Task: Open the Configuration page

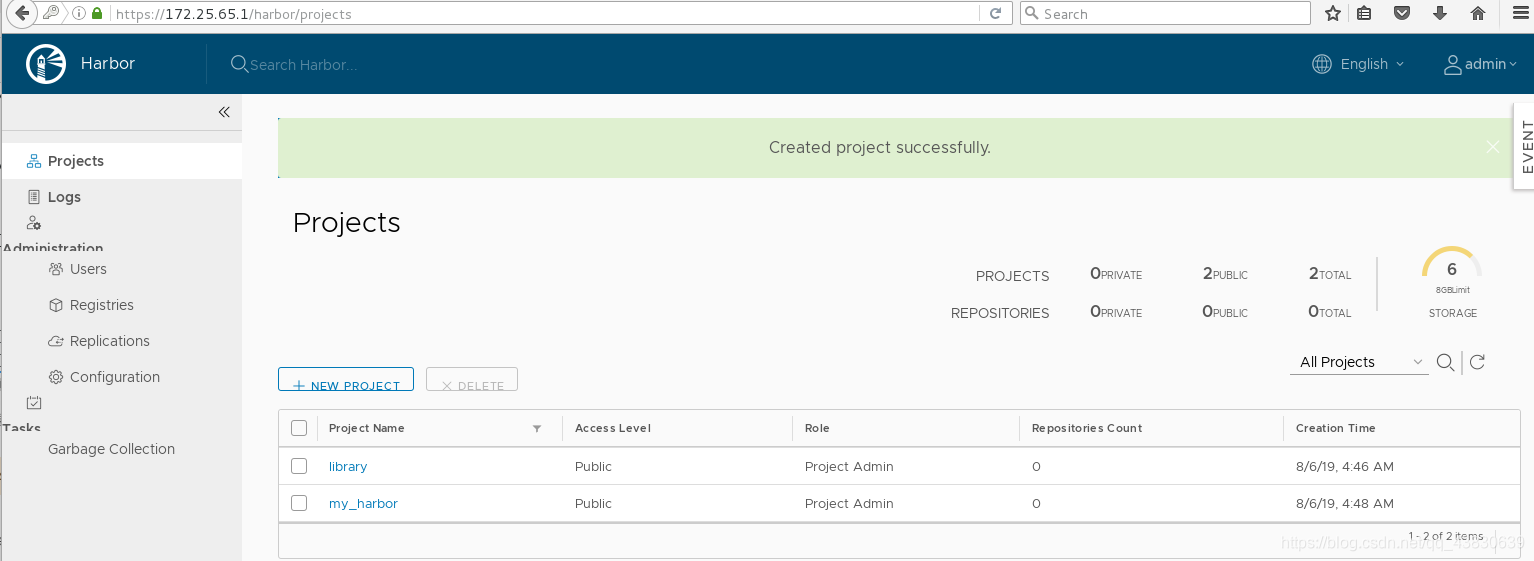Action: coord(115,377)
